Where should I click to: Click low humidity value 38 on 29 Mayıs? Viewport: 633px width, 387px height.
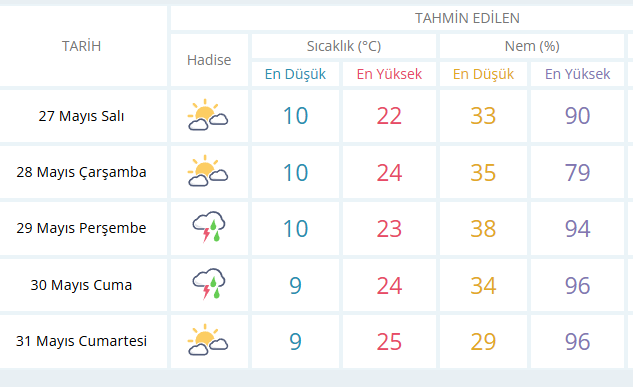pyautogui.click(x=483, y=229)
